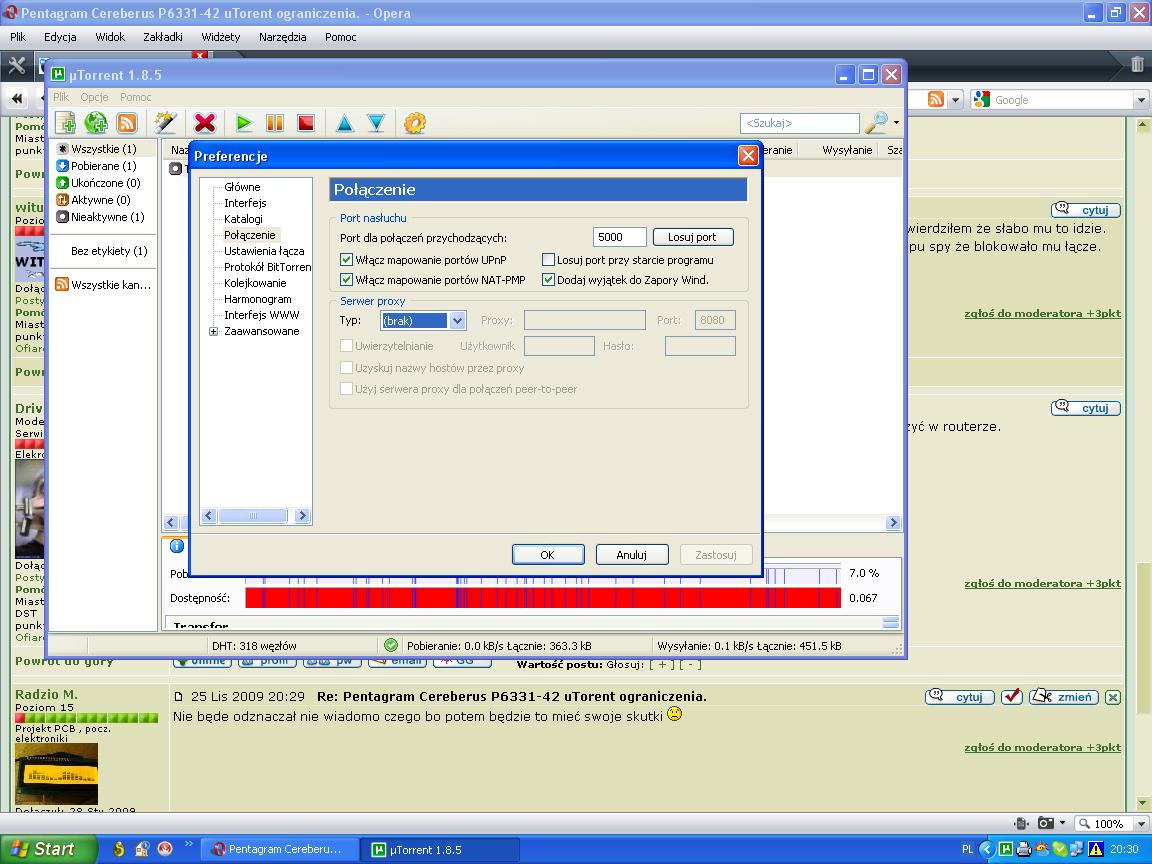Click the Move Up Queue arrow icon

(345, 123)
